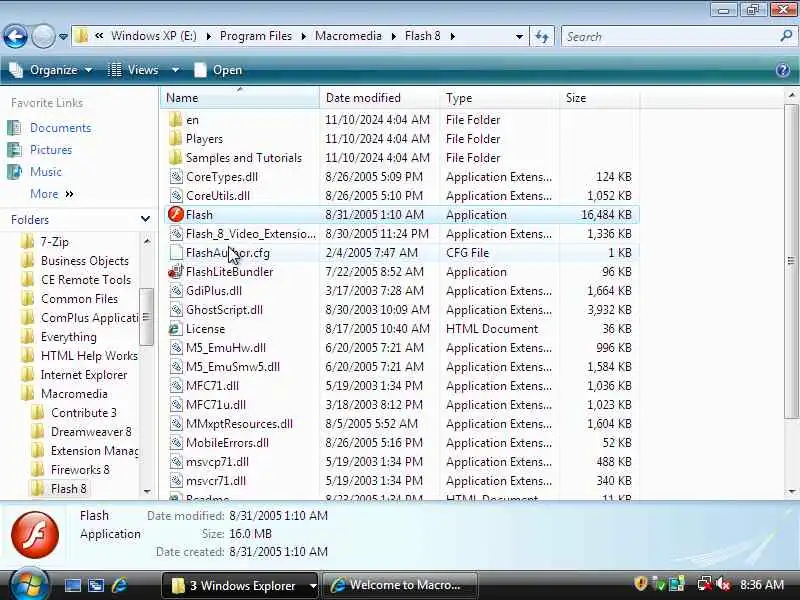Click the magnifier search icon
The width and height of the screenshot is (800, 600).
pos(786,36)
